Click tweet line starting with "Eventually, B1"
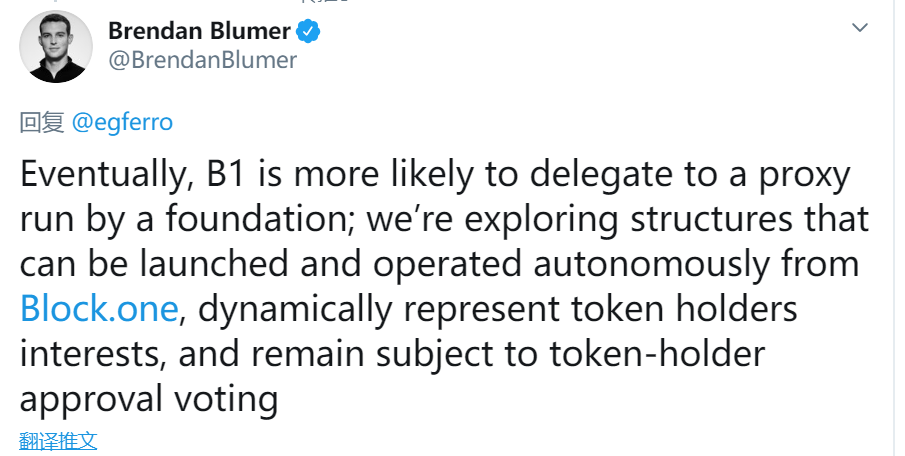The image size is (905, 456). (x=435, y=176)
